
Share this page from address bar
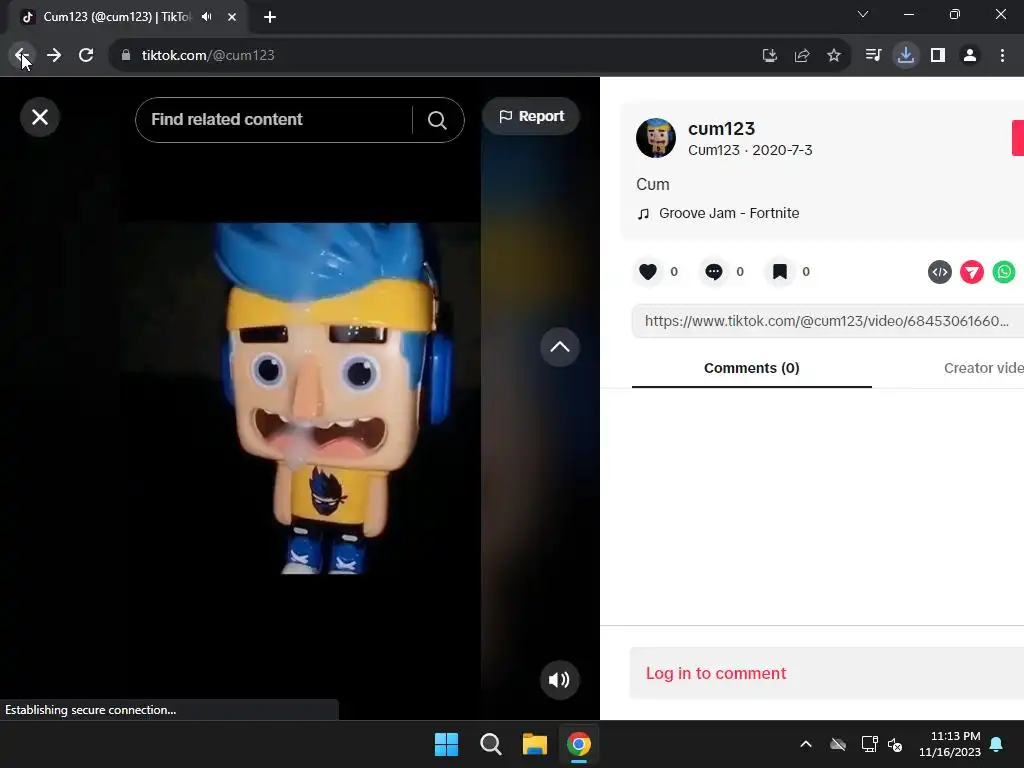click(x=802, y=56)
